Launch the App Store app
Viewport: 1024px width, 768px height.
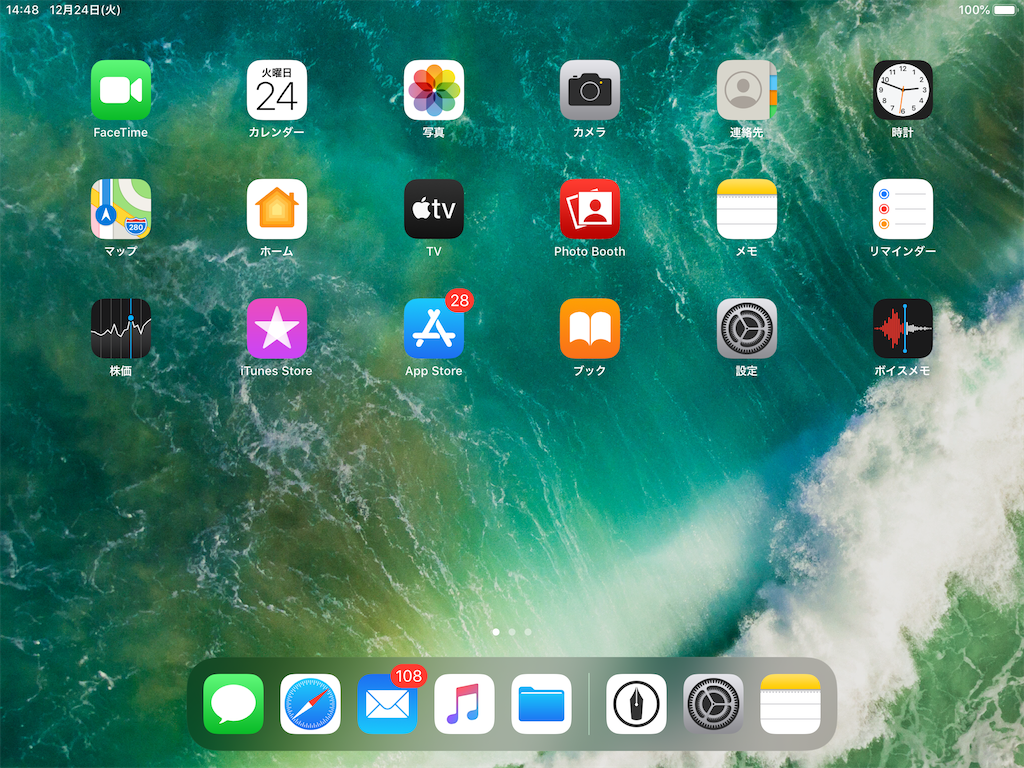click(434, 328)
